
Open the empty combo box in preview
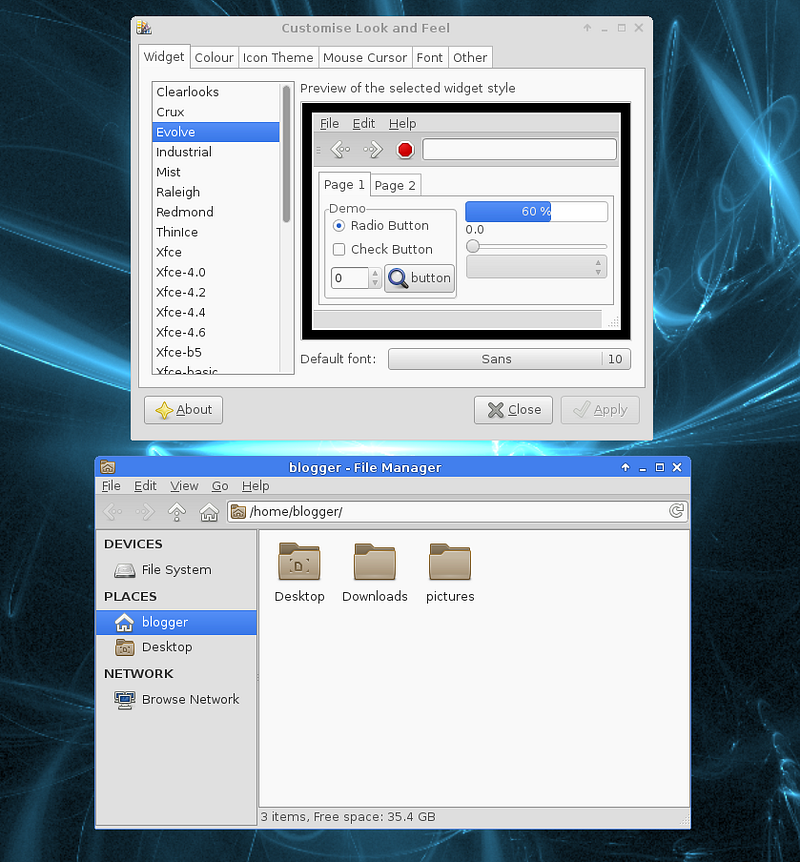click(x=536, y=267)
